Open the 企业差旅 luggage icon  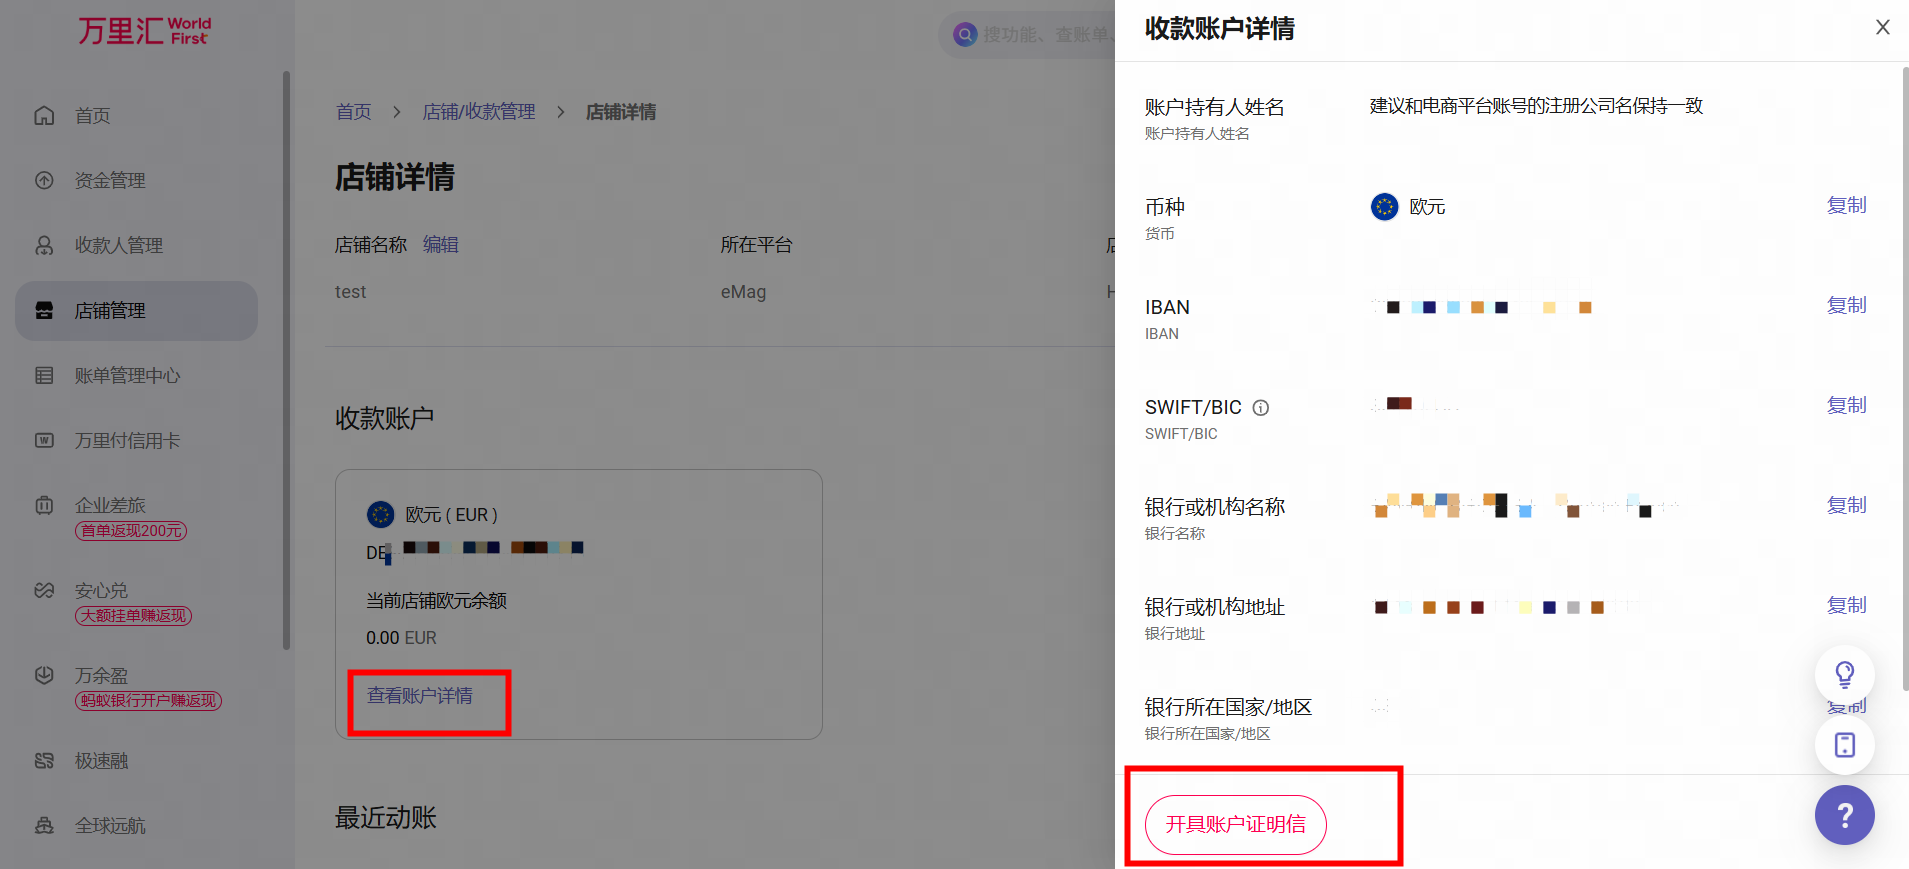pos(44,505)
